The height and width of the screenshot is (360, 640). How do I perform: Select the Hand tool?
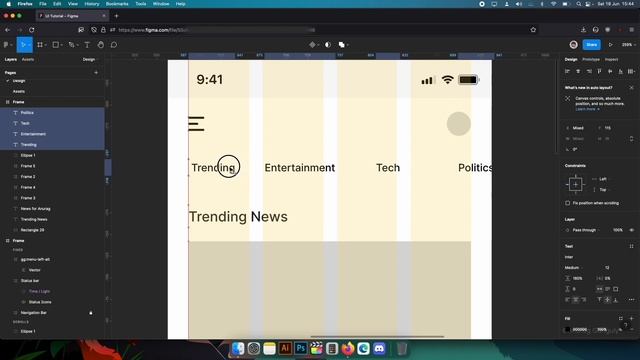point(100,45)
